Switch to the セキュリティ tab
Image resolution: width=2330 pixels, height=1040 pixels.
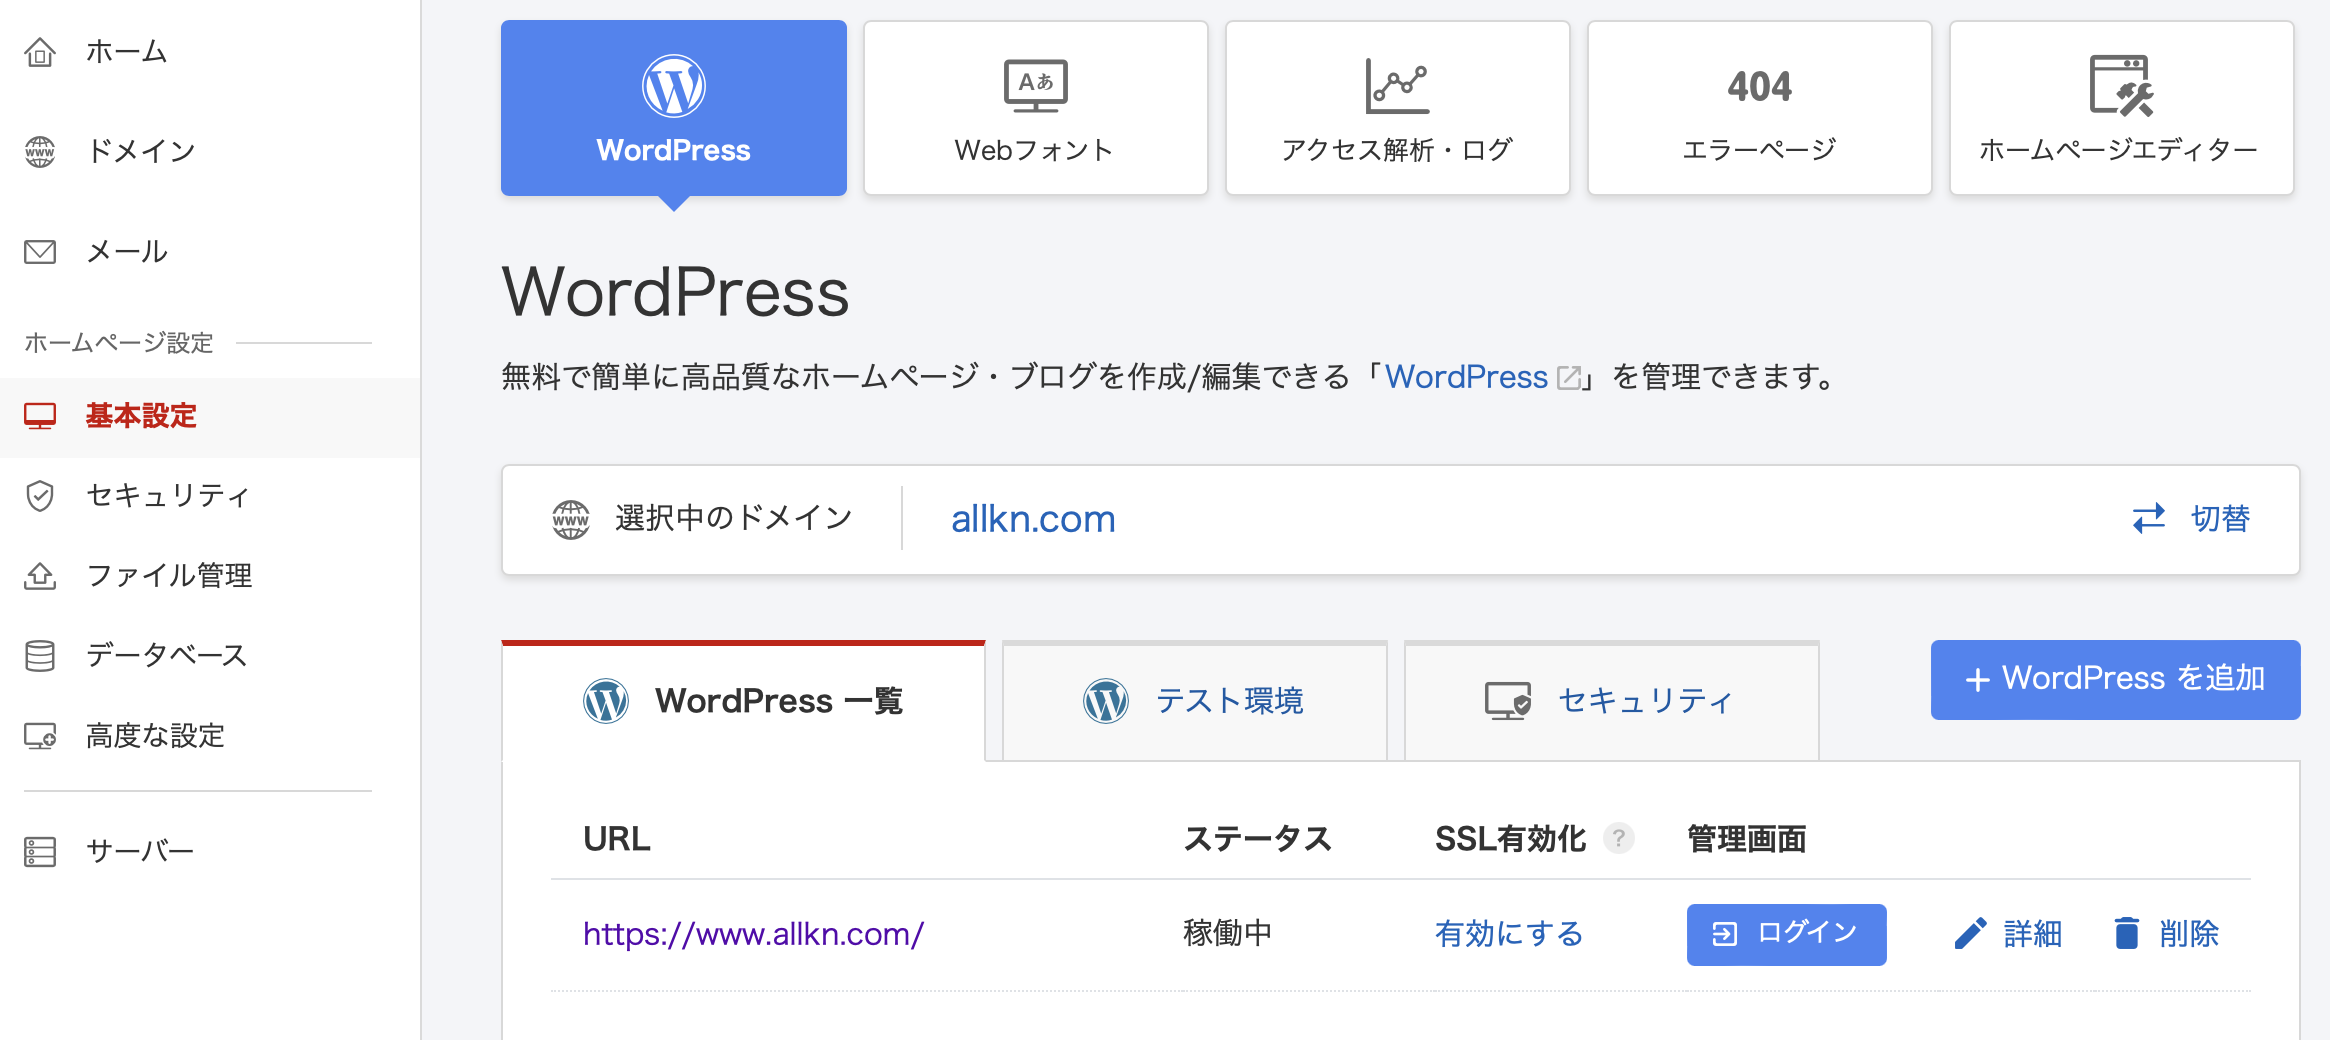coord(1612,701)
